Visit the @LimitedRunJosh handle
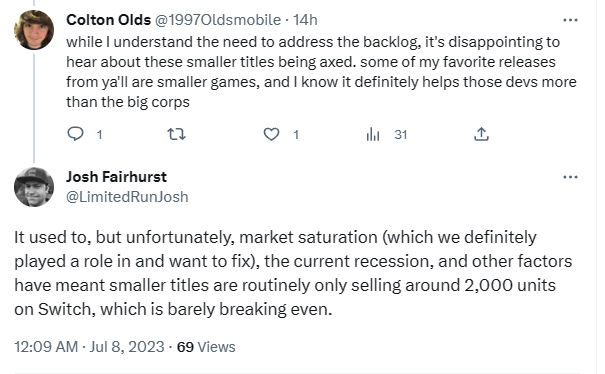 coord(127,197)
